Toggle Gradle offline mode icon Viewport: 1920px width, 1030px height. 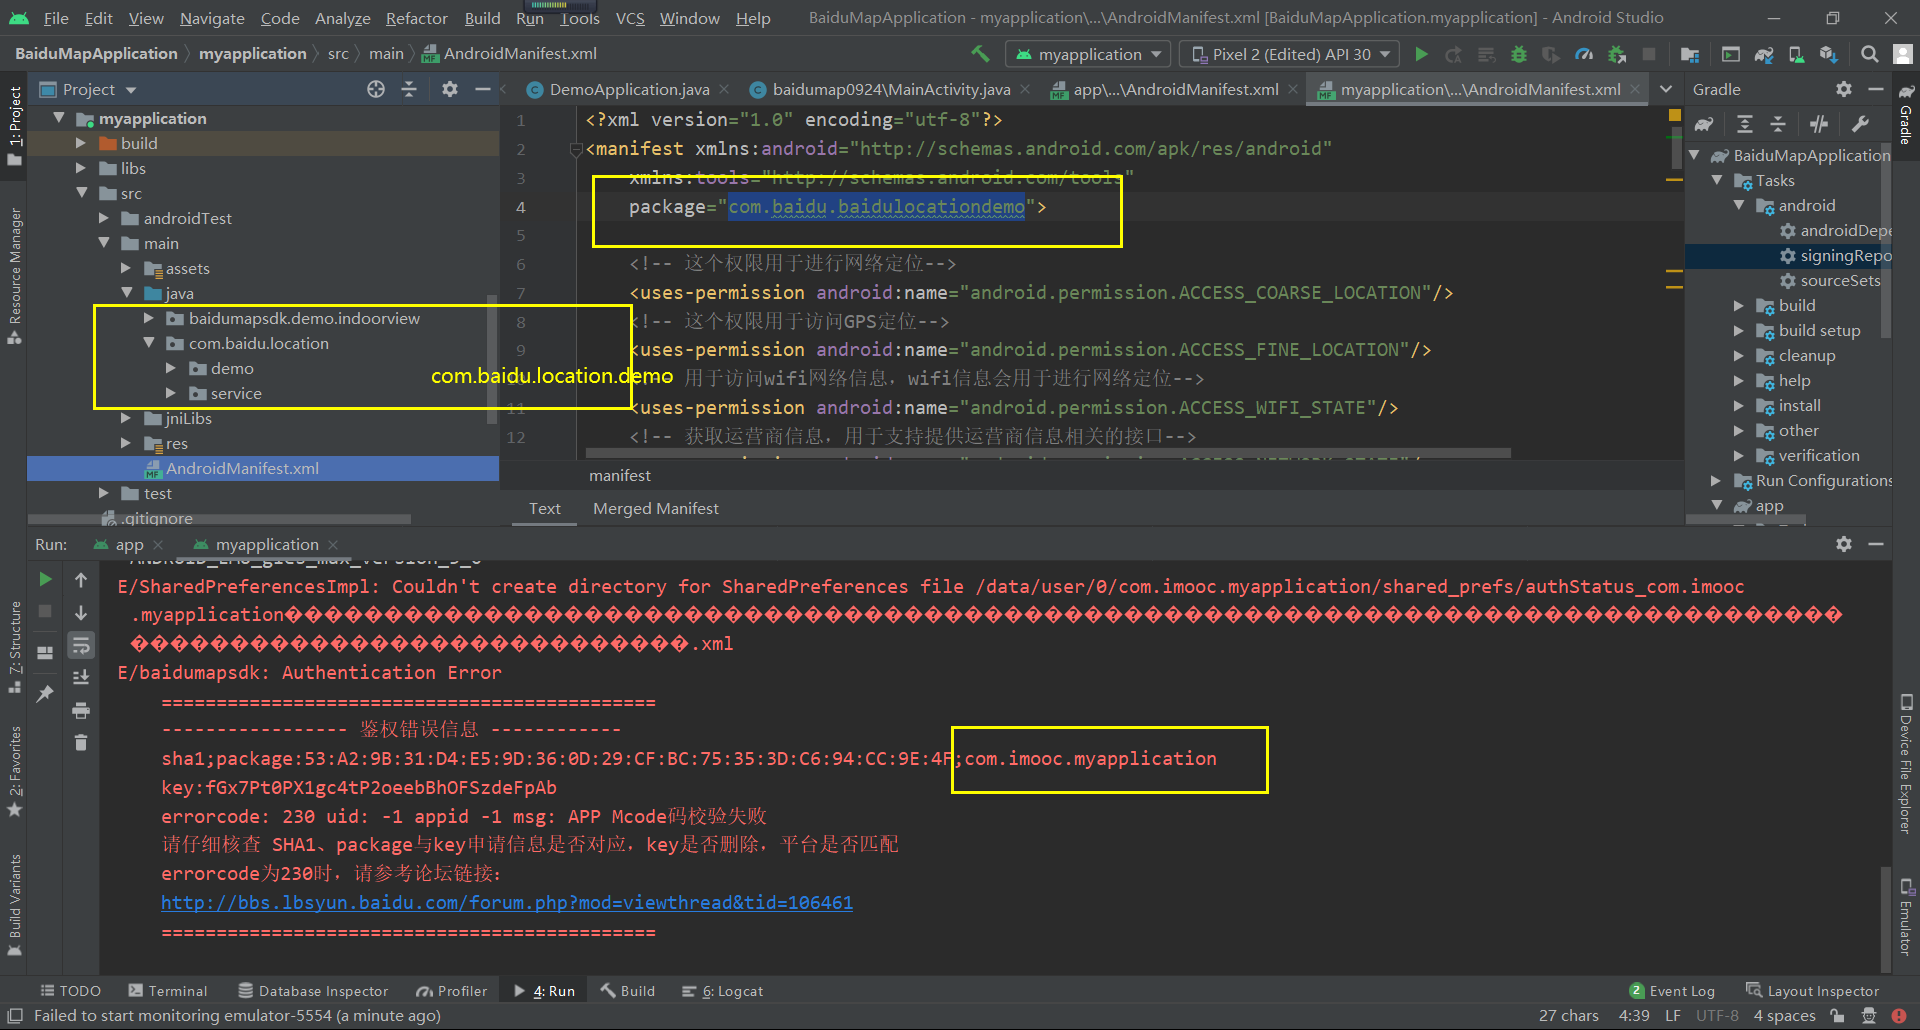pos(1819,124)
